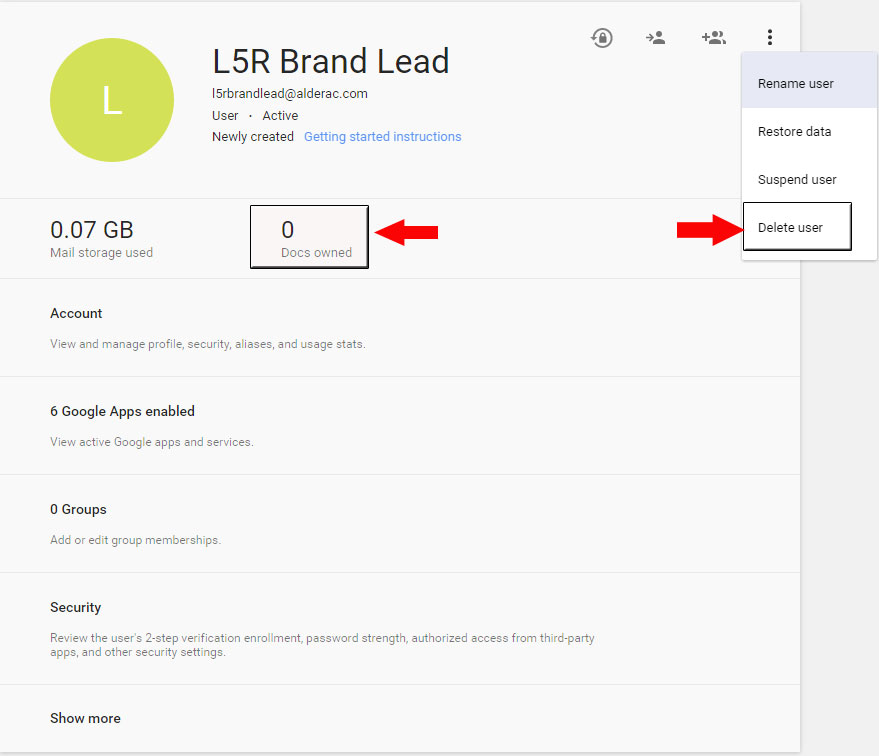Click the Newly created label
Viewport: 879px width, 756px height.
click(x=253, y=137)
